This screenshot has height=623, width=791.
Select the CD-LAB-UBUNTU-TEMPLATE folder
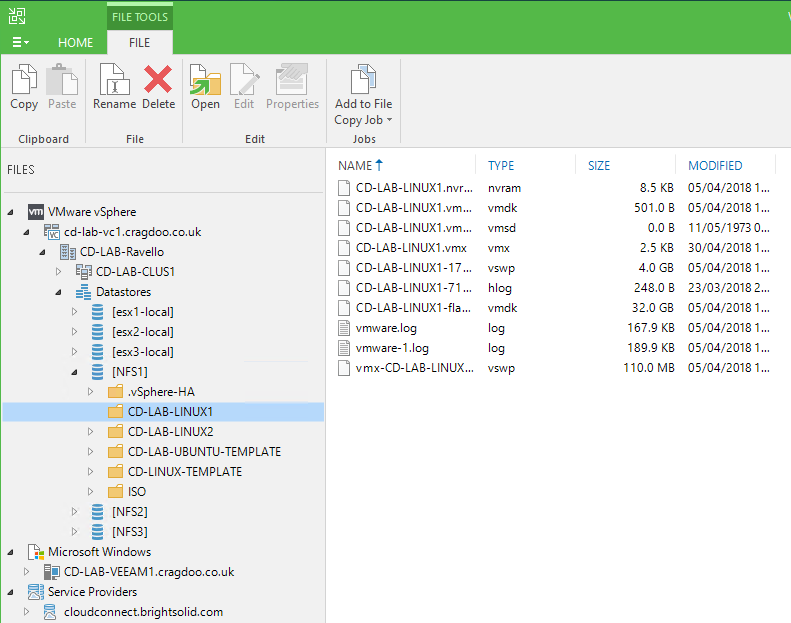204,451
